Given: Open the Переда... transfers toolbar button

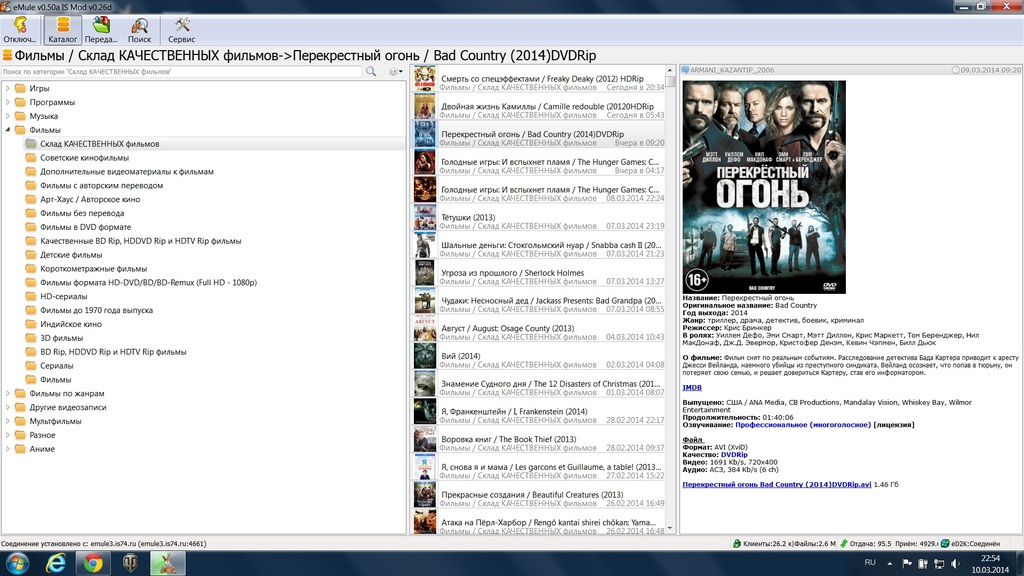Looking at the screenshot, I should pyautogui.click(x=101, y=31).
